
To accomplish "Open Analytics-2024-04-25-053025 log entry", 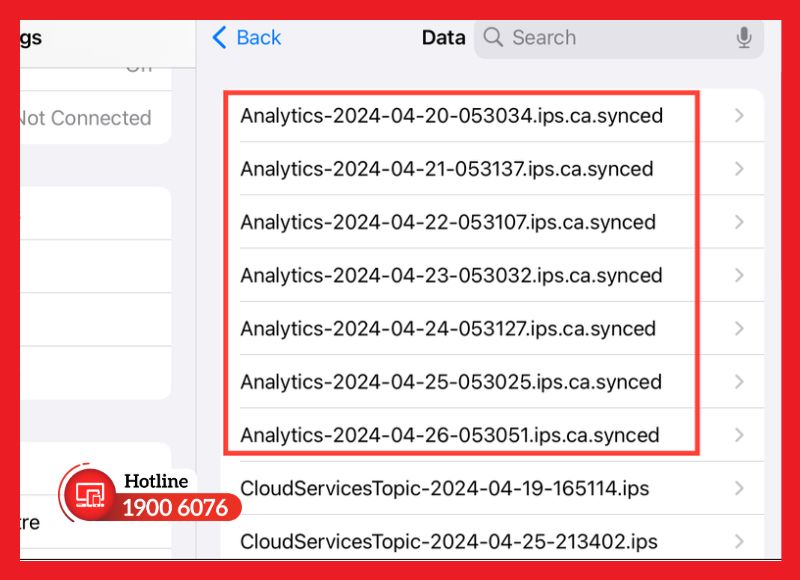I will (450, 382).
